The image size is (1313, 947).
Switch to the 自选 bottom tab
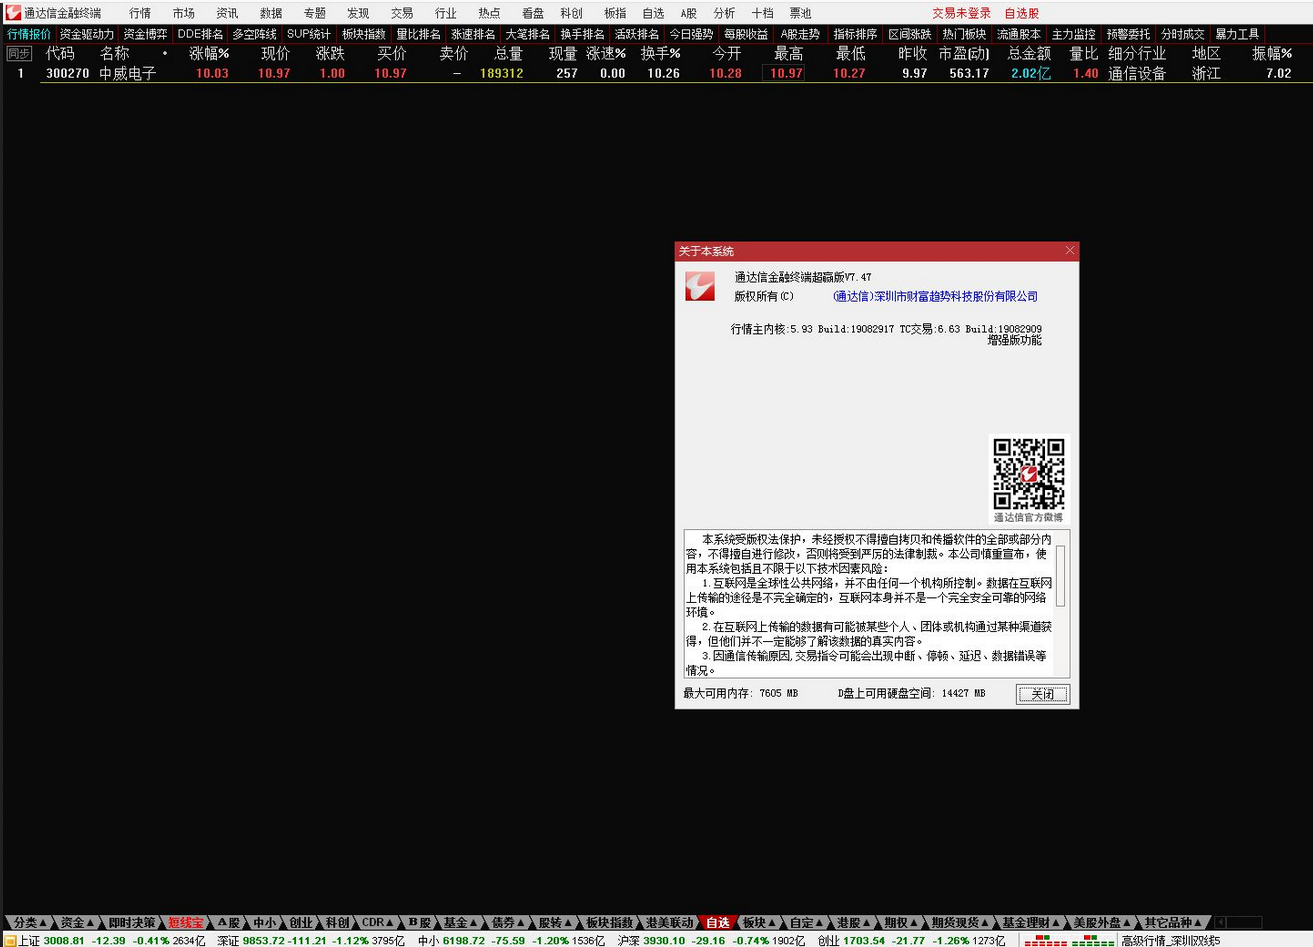point(717,922)
